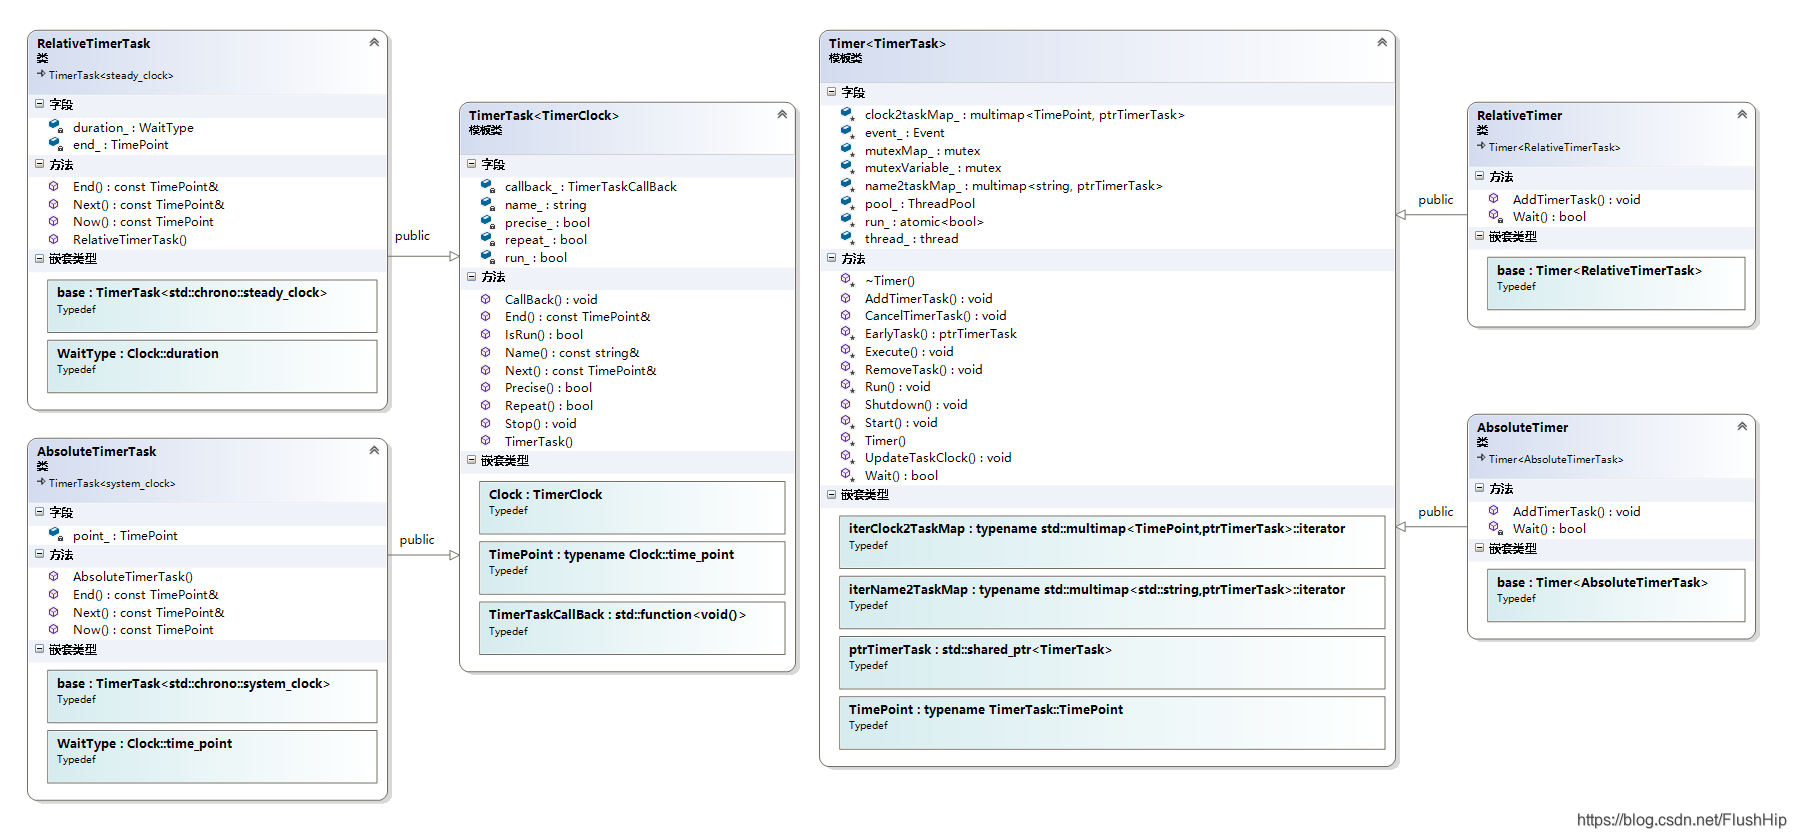This screenshot has height=839, width=1797.
Task: Select the WaitType : Clock::duration typedef box
Action: (212, 366)
